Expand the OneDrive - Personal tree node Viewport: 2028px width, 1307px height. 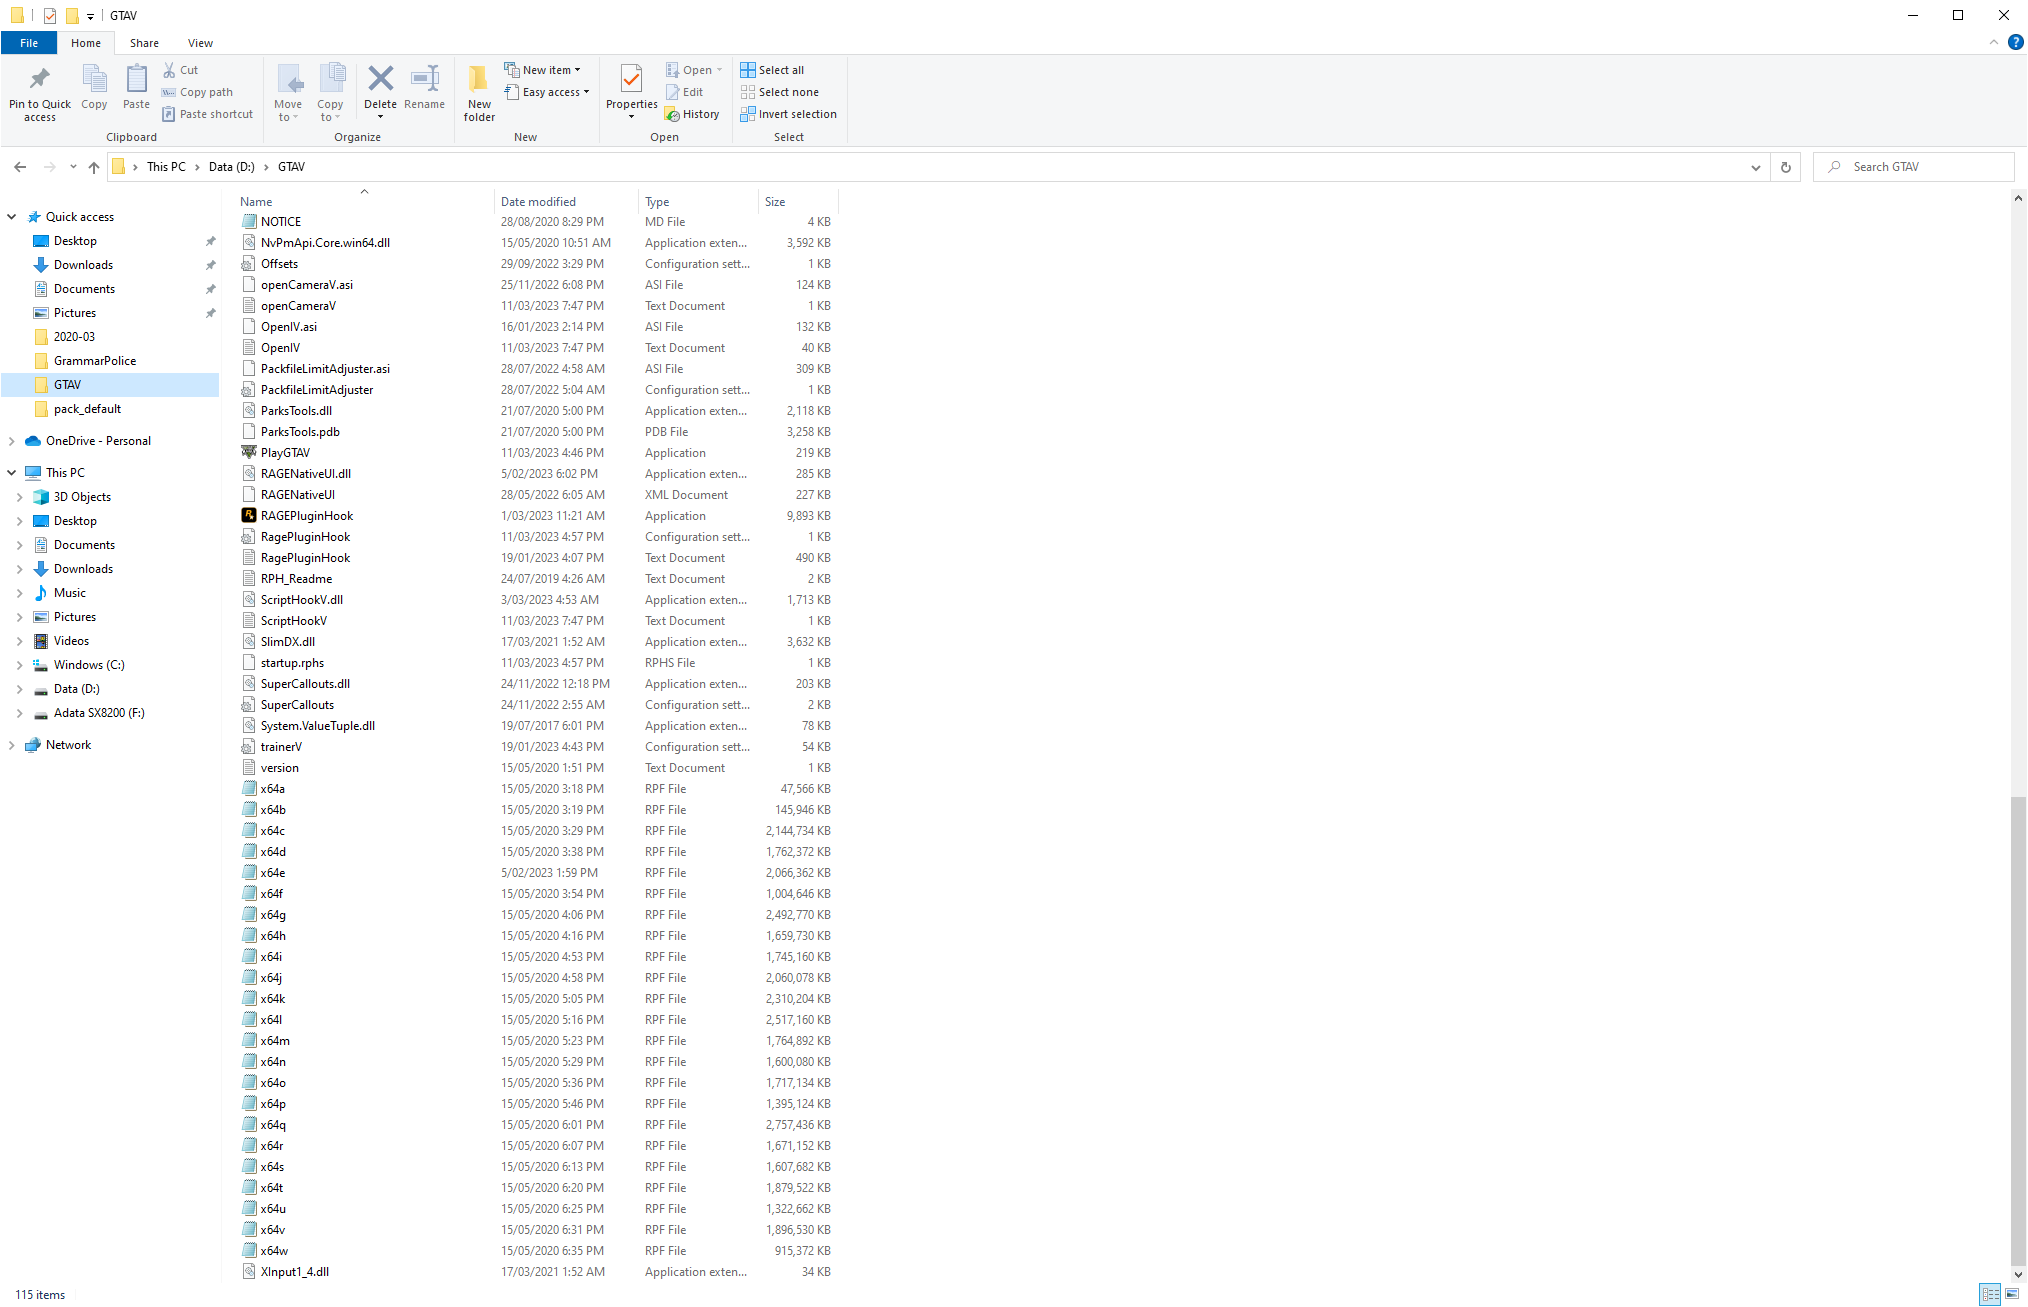click(11, 441)
